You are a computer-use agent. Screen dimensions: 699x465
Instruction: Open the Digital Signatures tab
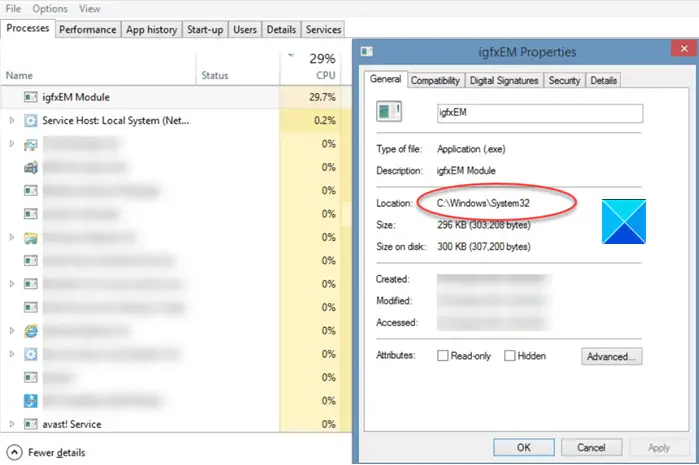tap(504, 80)
